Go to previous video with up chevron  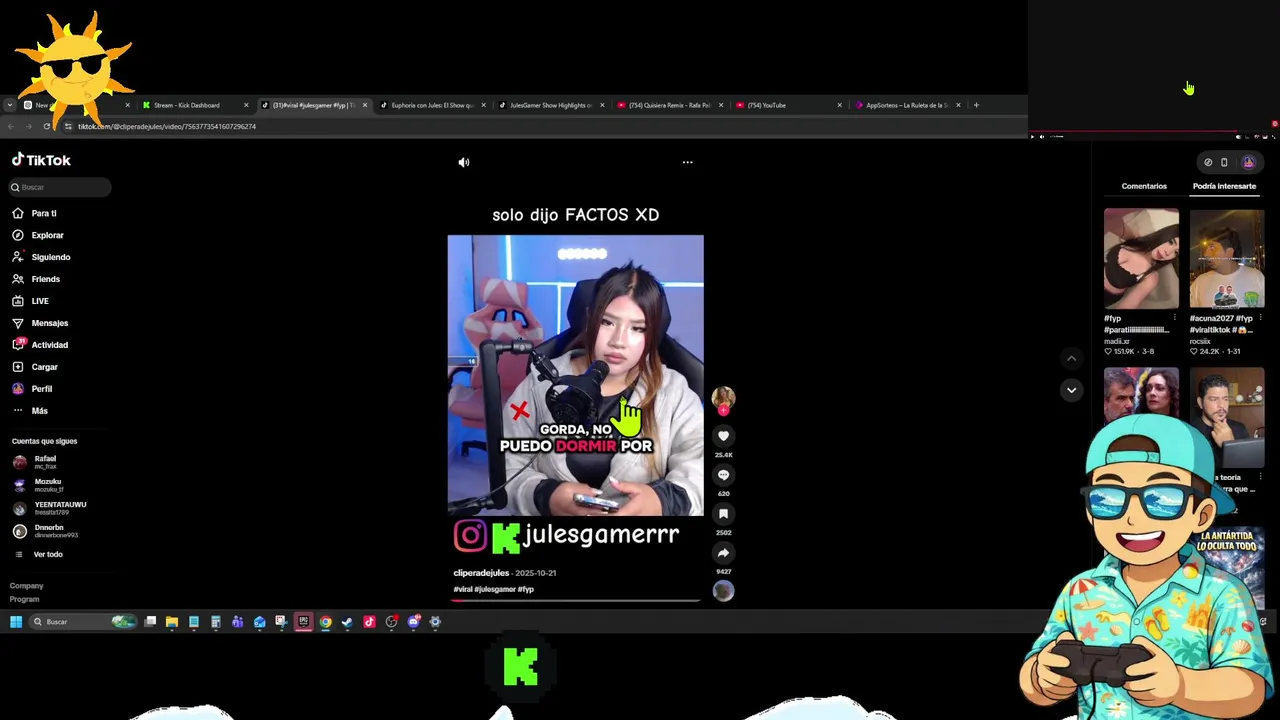tap(1071, 358)
